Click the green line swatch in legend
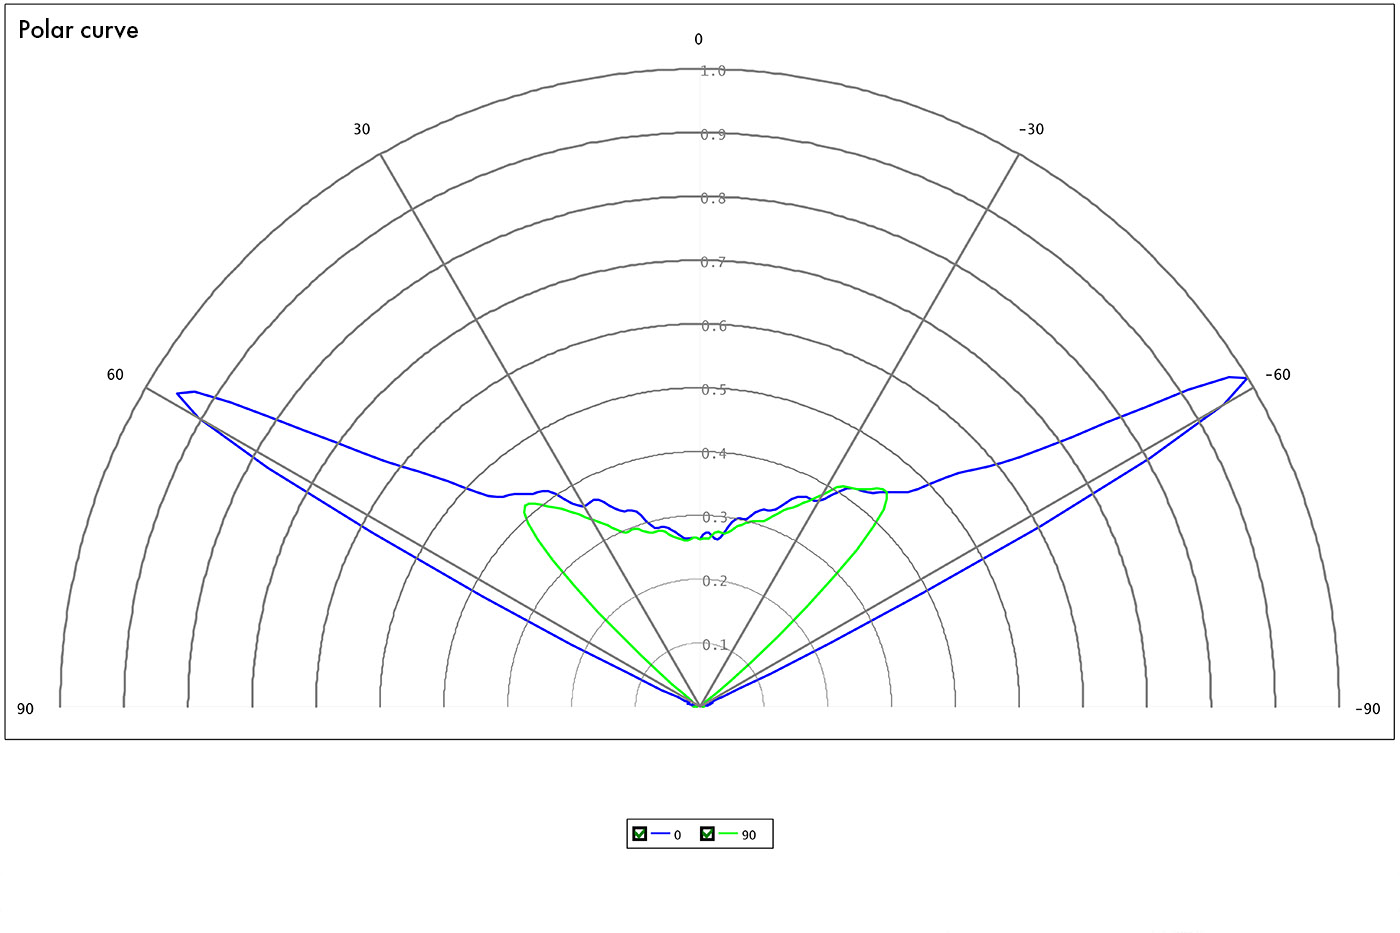The image size is (1400, 933). (728, 834)
